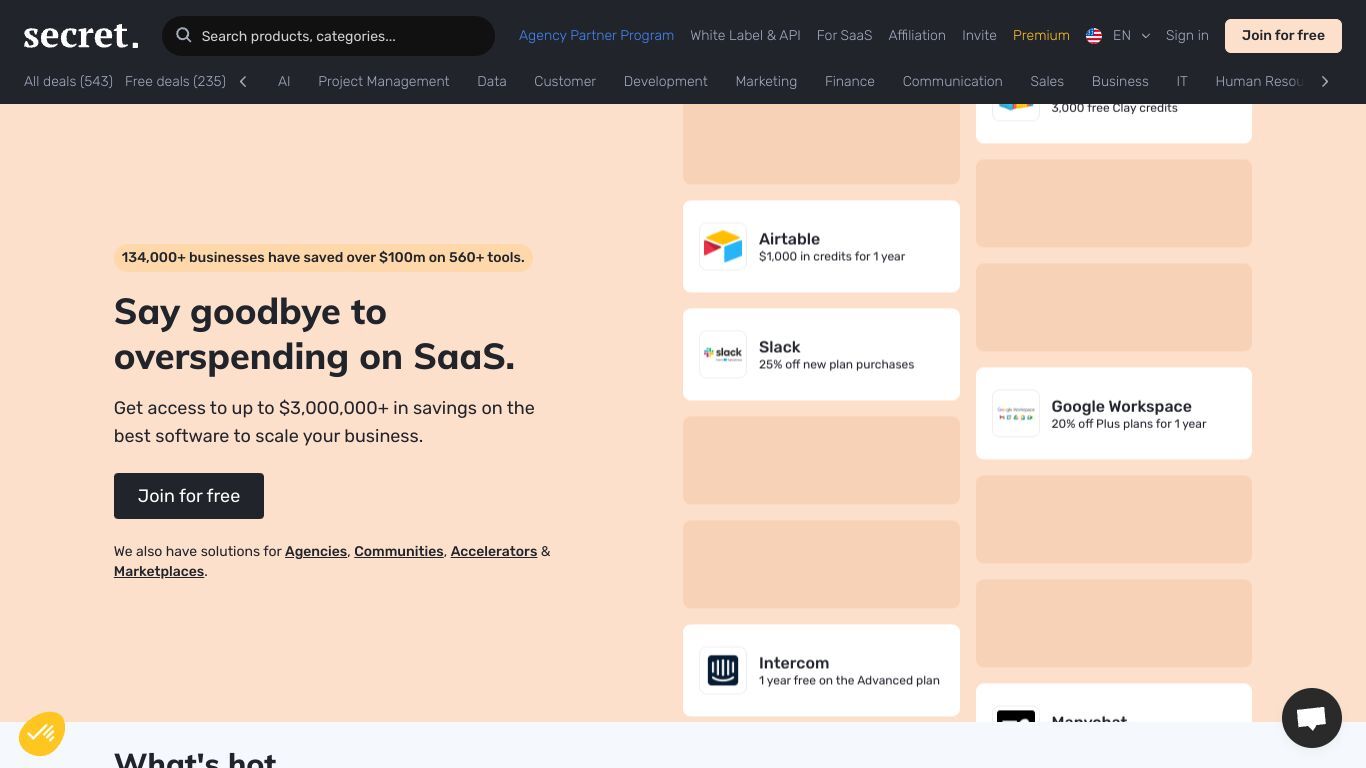The image size is (1366, 768).
Task: Open Airtable $1,000 credits deal text
Action: click(832, 257)
